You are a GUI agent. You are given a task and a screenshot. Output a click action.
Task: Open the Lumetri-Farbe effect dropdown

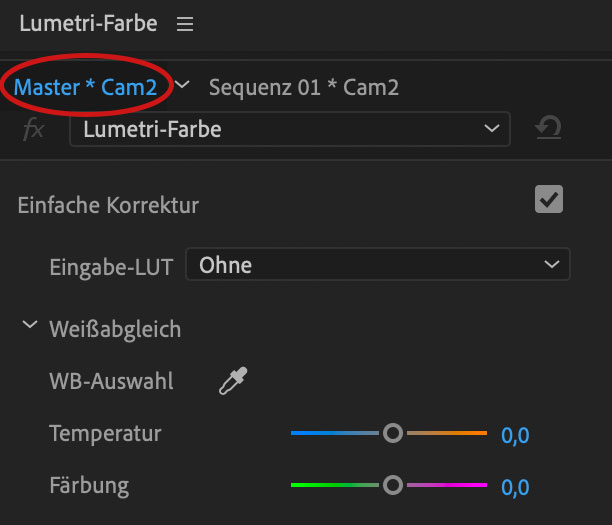(289, 129)
